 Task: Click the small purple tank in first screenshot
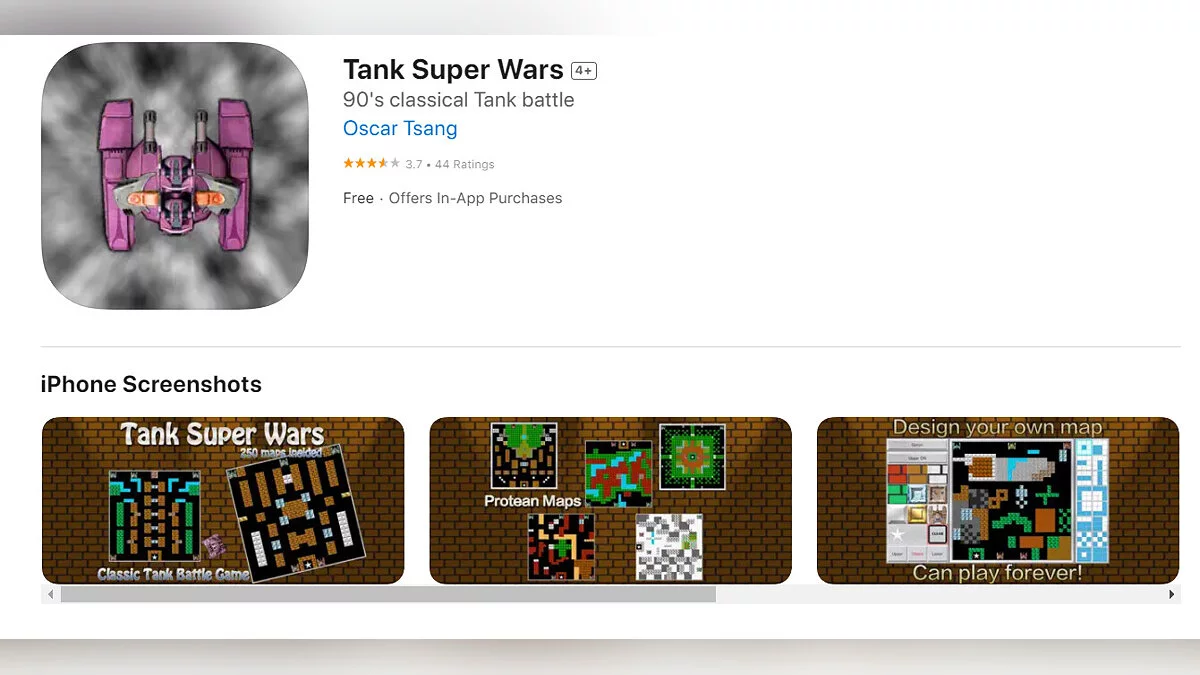pos(215,545)
